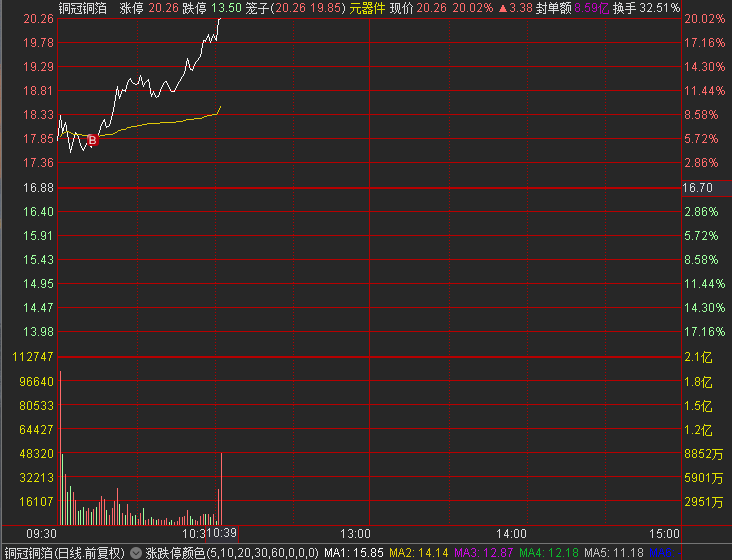Open the indicator dropdown beside 铜冠铜箔(日线.前复权)
This screenshot has width=732, height=560.
(135, 553)
